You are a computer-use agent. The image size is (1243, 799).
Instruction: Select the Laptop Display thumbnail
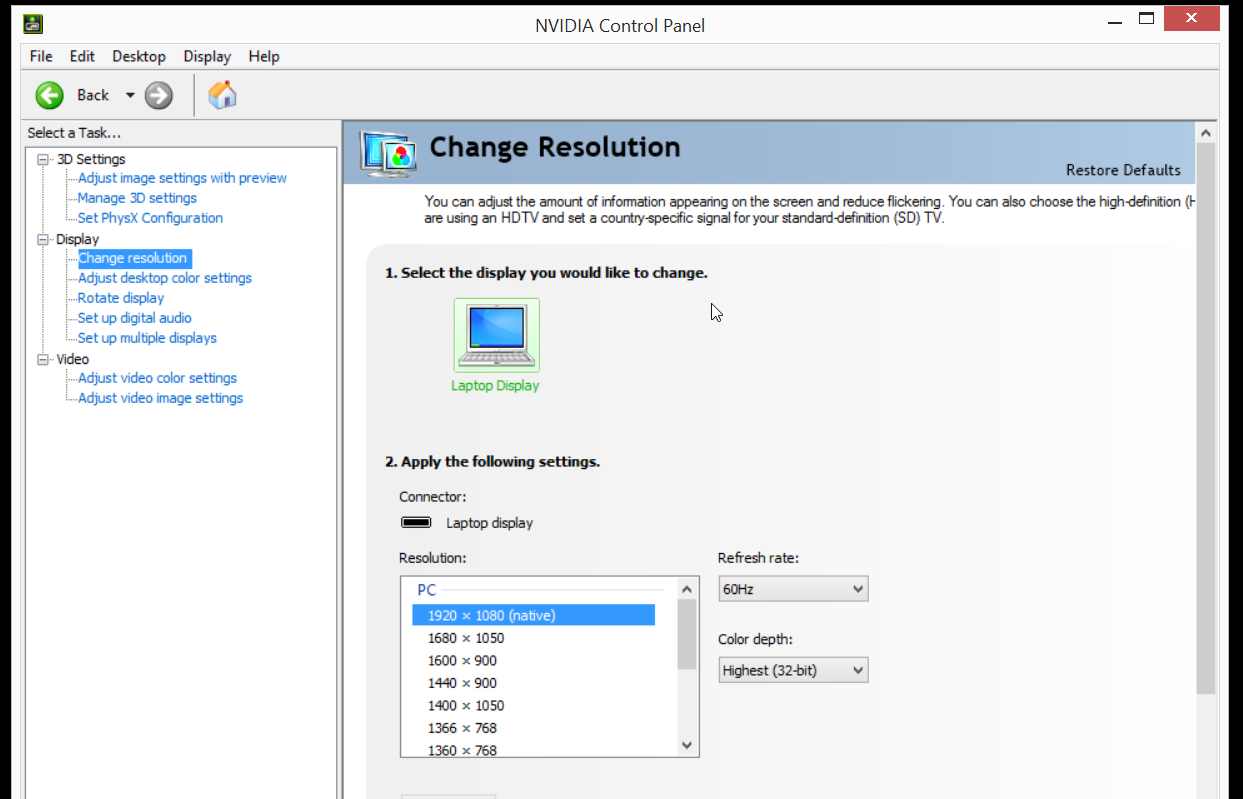pyautogui.click(x=496, y=335)
